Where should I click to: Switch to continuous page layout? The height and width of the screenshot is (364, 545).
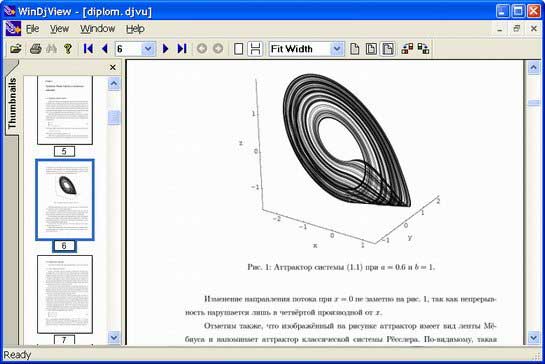click(255, 49)
